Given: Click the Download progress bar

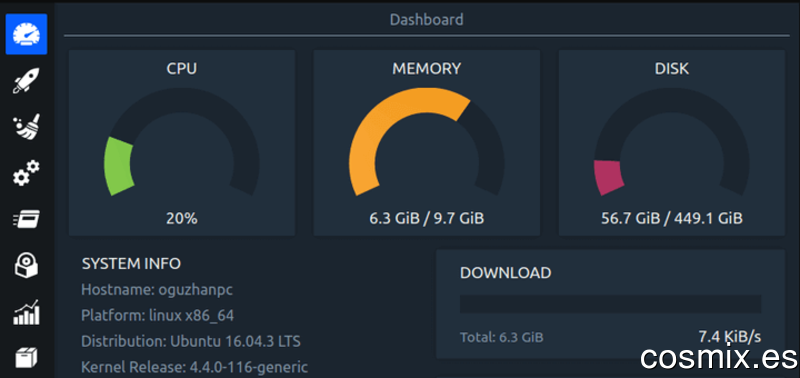Looking at the screenshot, I should (x=610, y=304).
